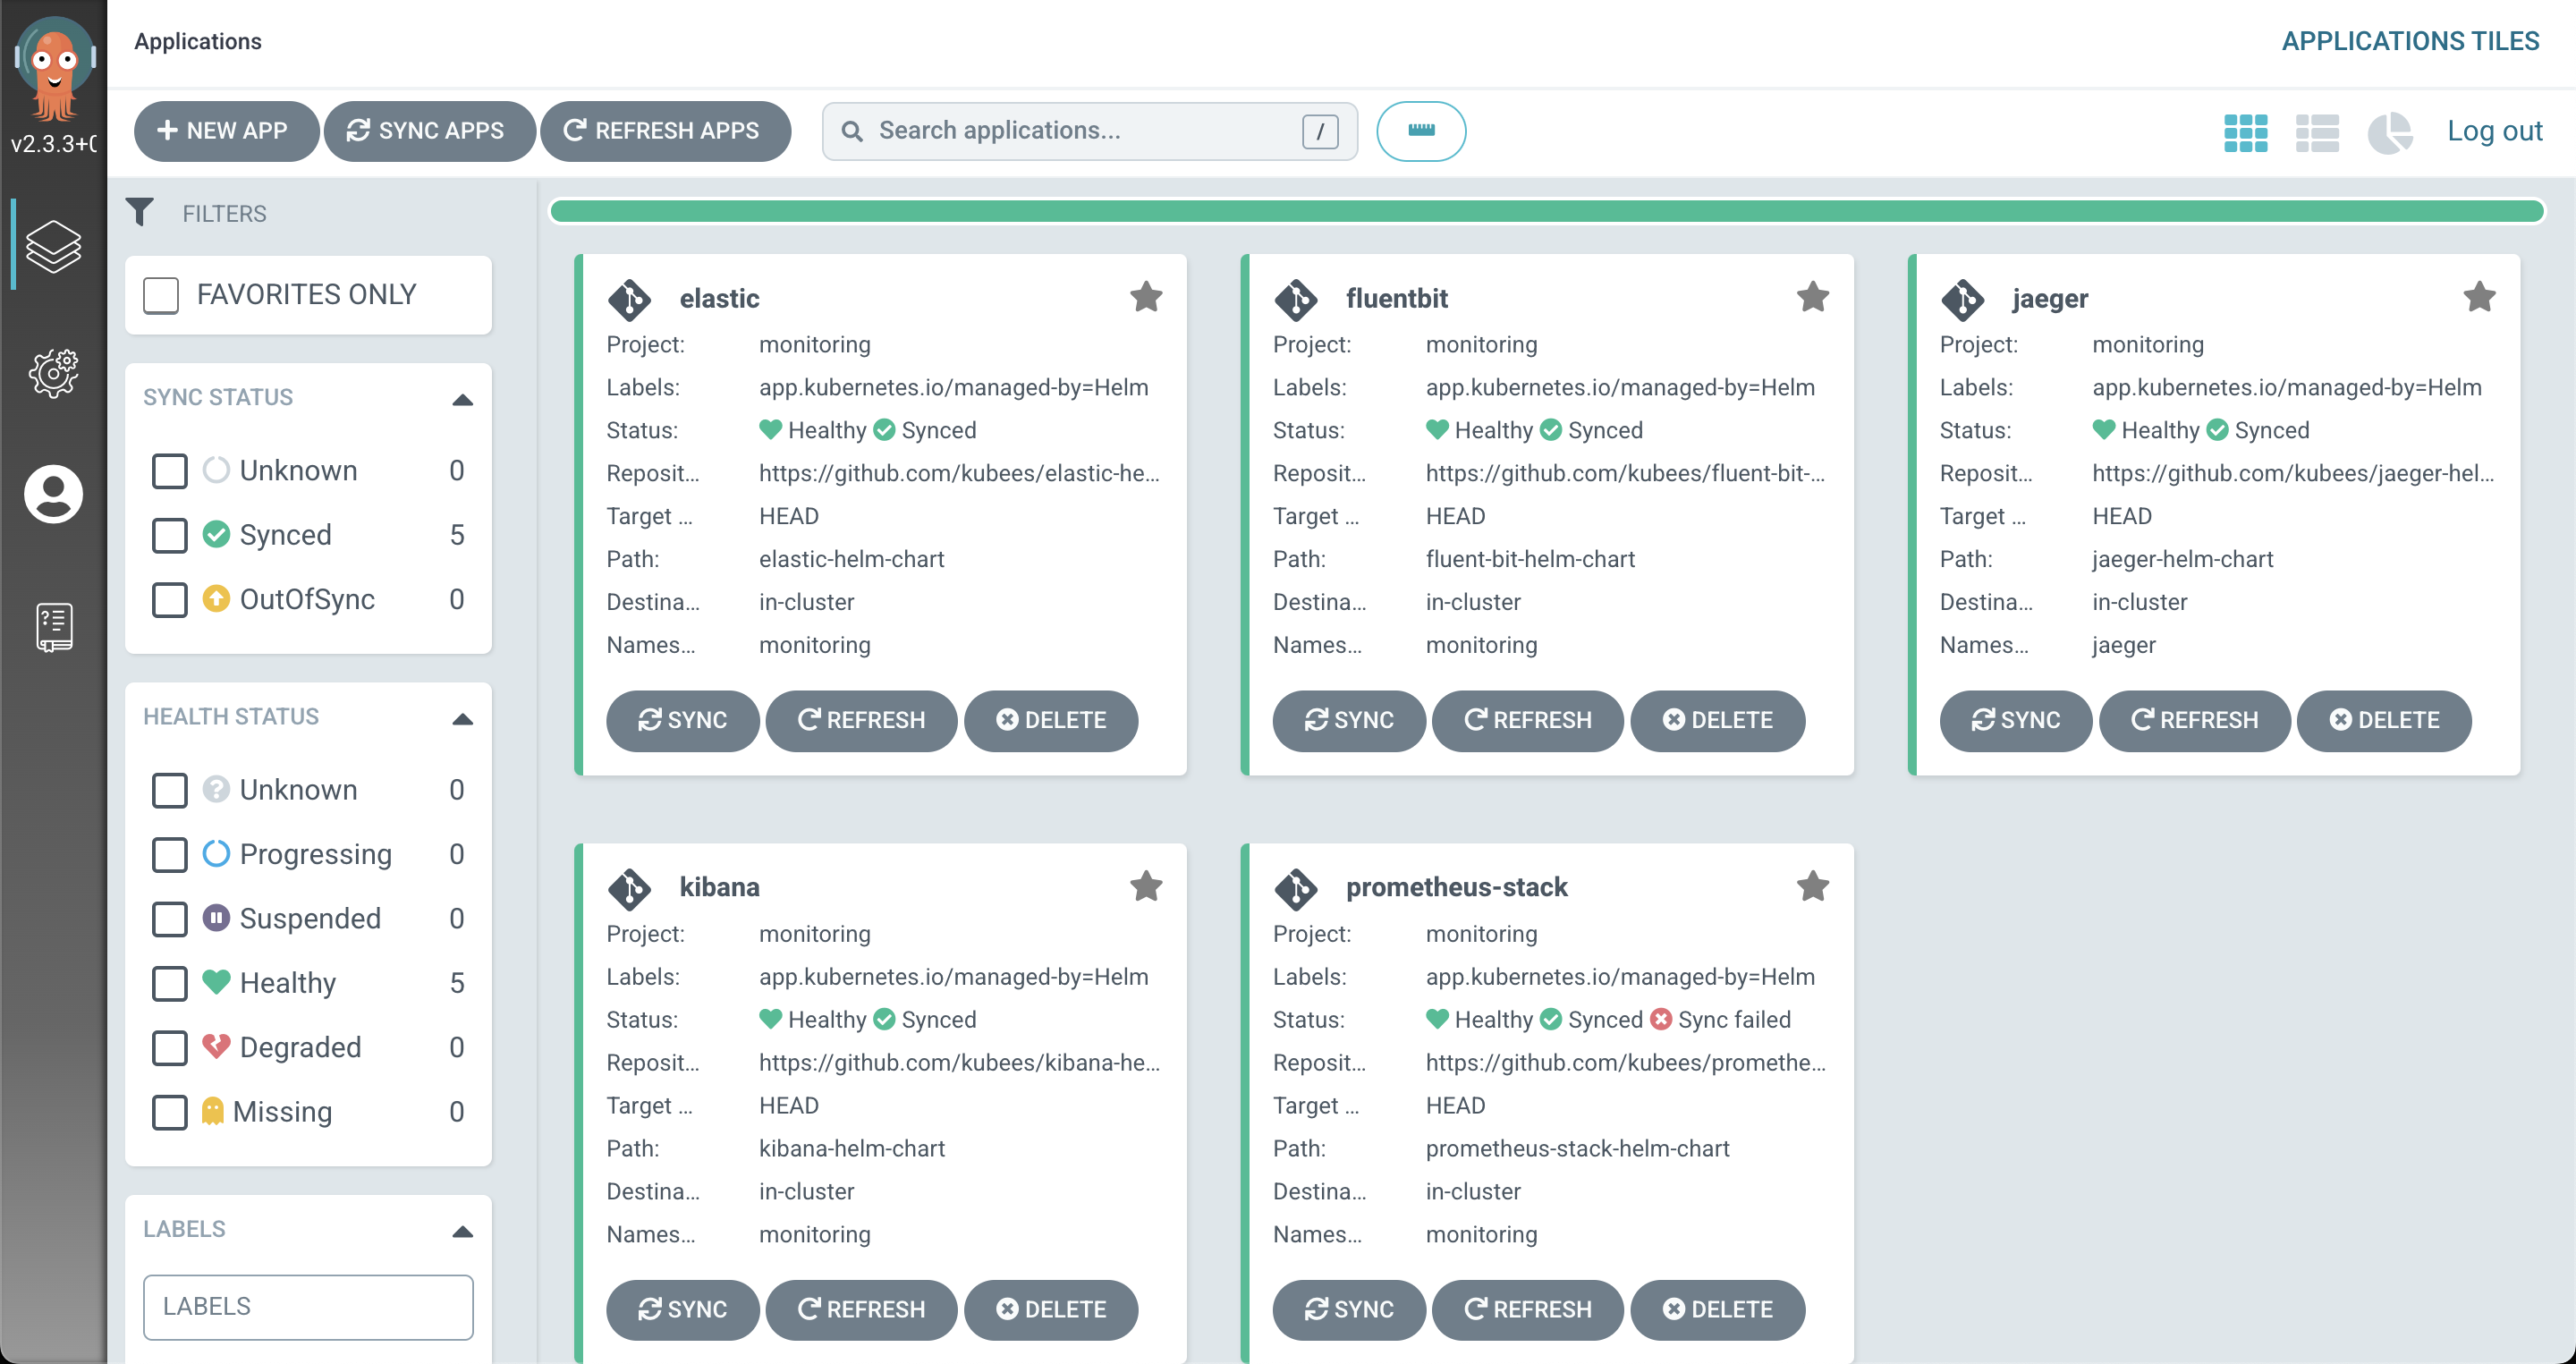
Task: Sync the kibana application
Action: [683, 1309]
